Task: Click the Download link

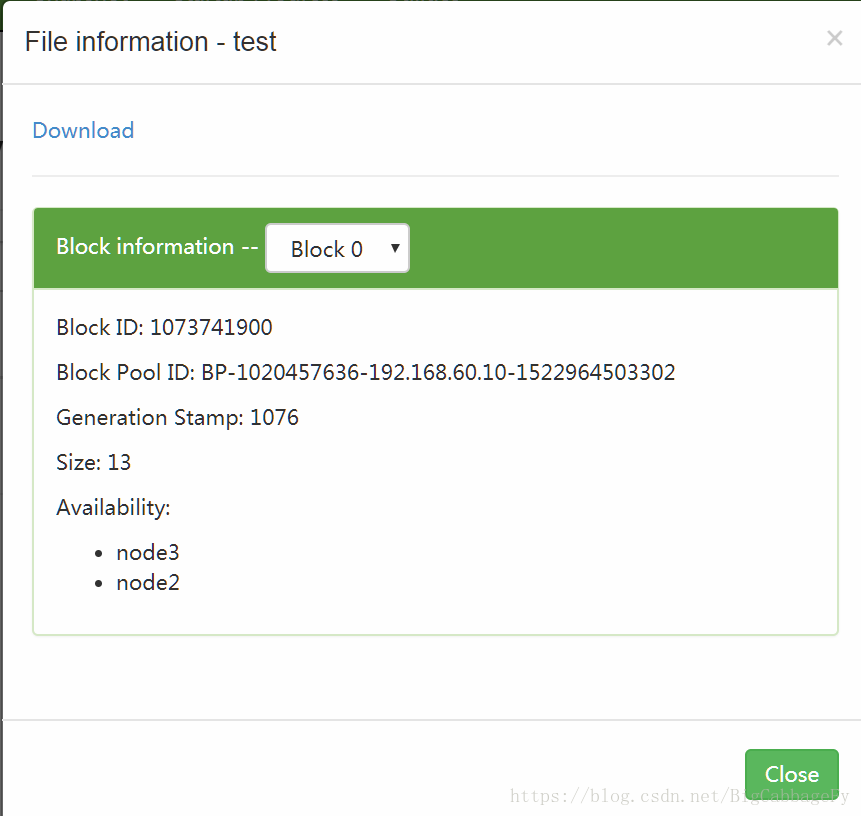Action: click(83, 131)
